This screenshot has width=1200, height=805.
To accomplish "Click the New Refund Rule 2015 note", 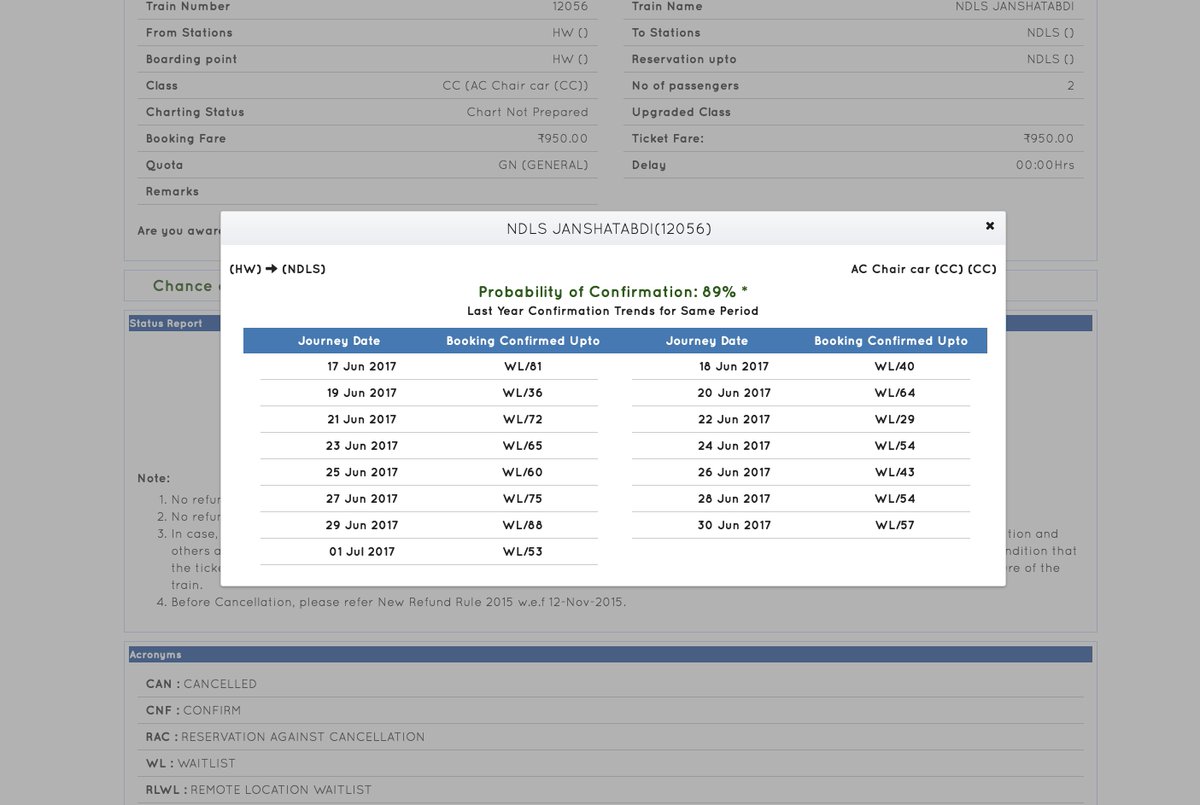I will click(x=398, y=602).
